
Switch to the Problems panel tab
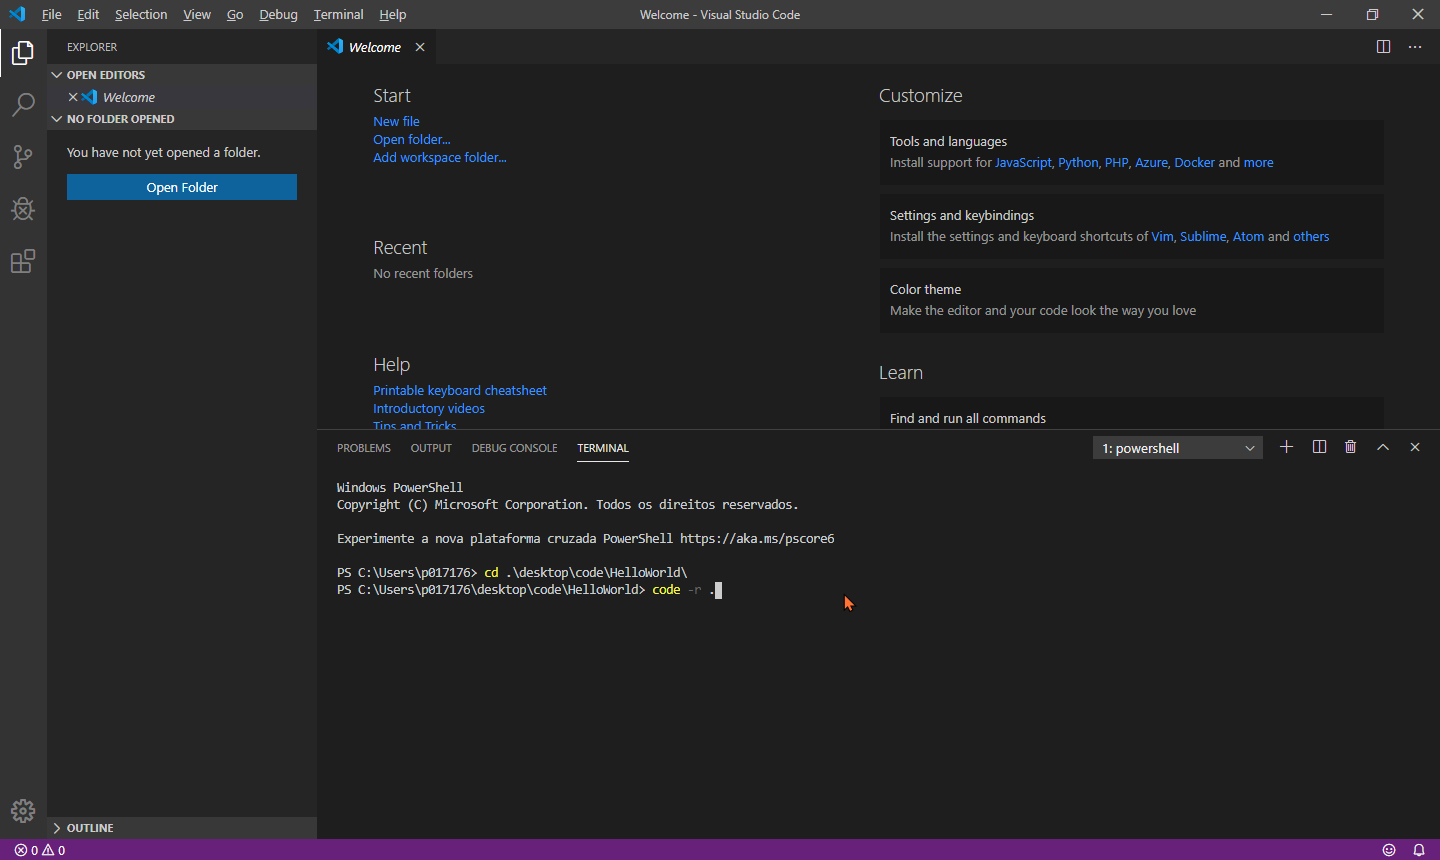[364, 448]
